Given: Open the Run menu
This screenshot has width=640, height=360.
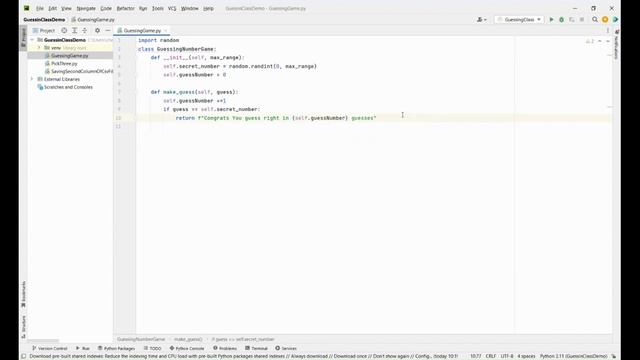Looking at the screenshot, I should click(x=143, y=8).
